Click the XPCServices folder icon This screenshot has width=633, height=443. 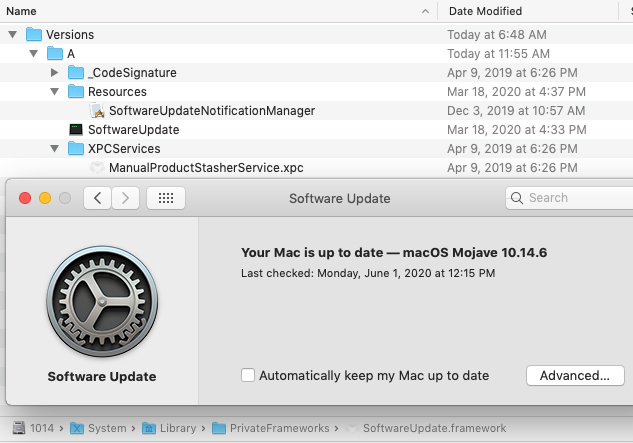click(75, 148)
